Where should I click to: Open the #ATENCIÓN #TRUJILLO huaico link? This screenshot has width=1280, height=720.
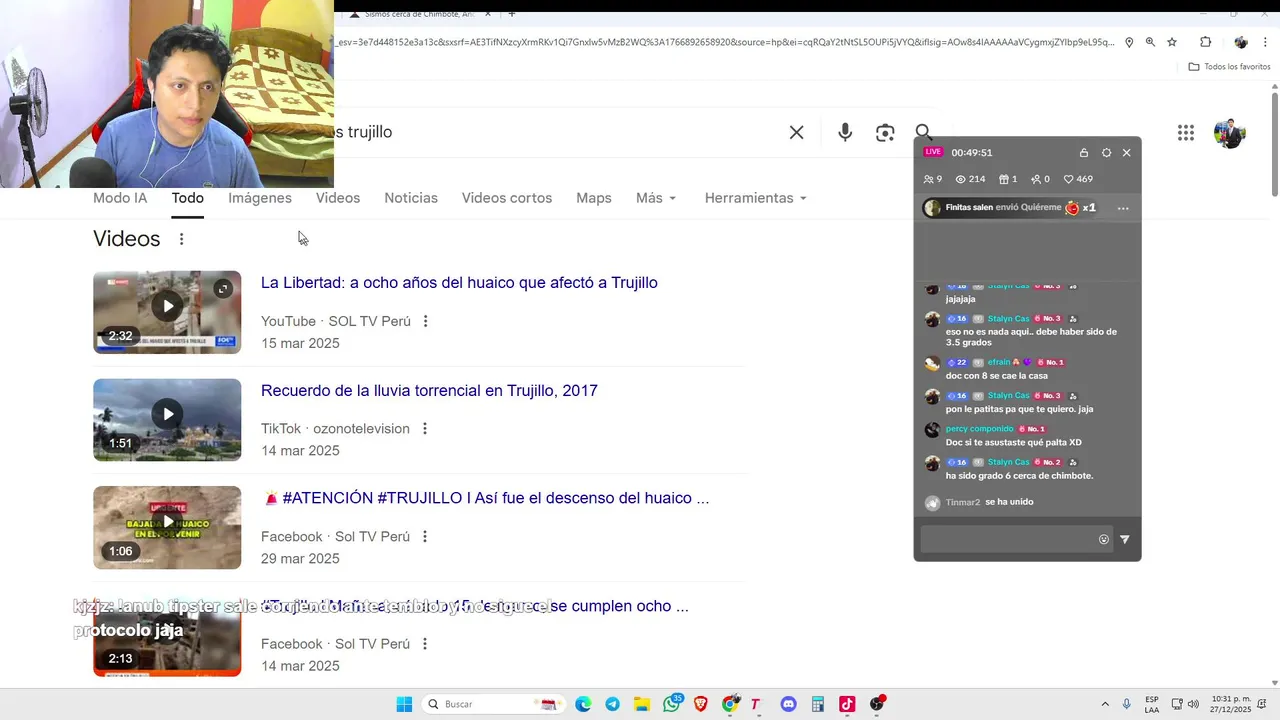486,498
